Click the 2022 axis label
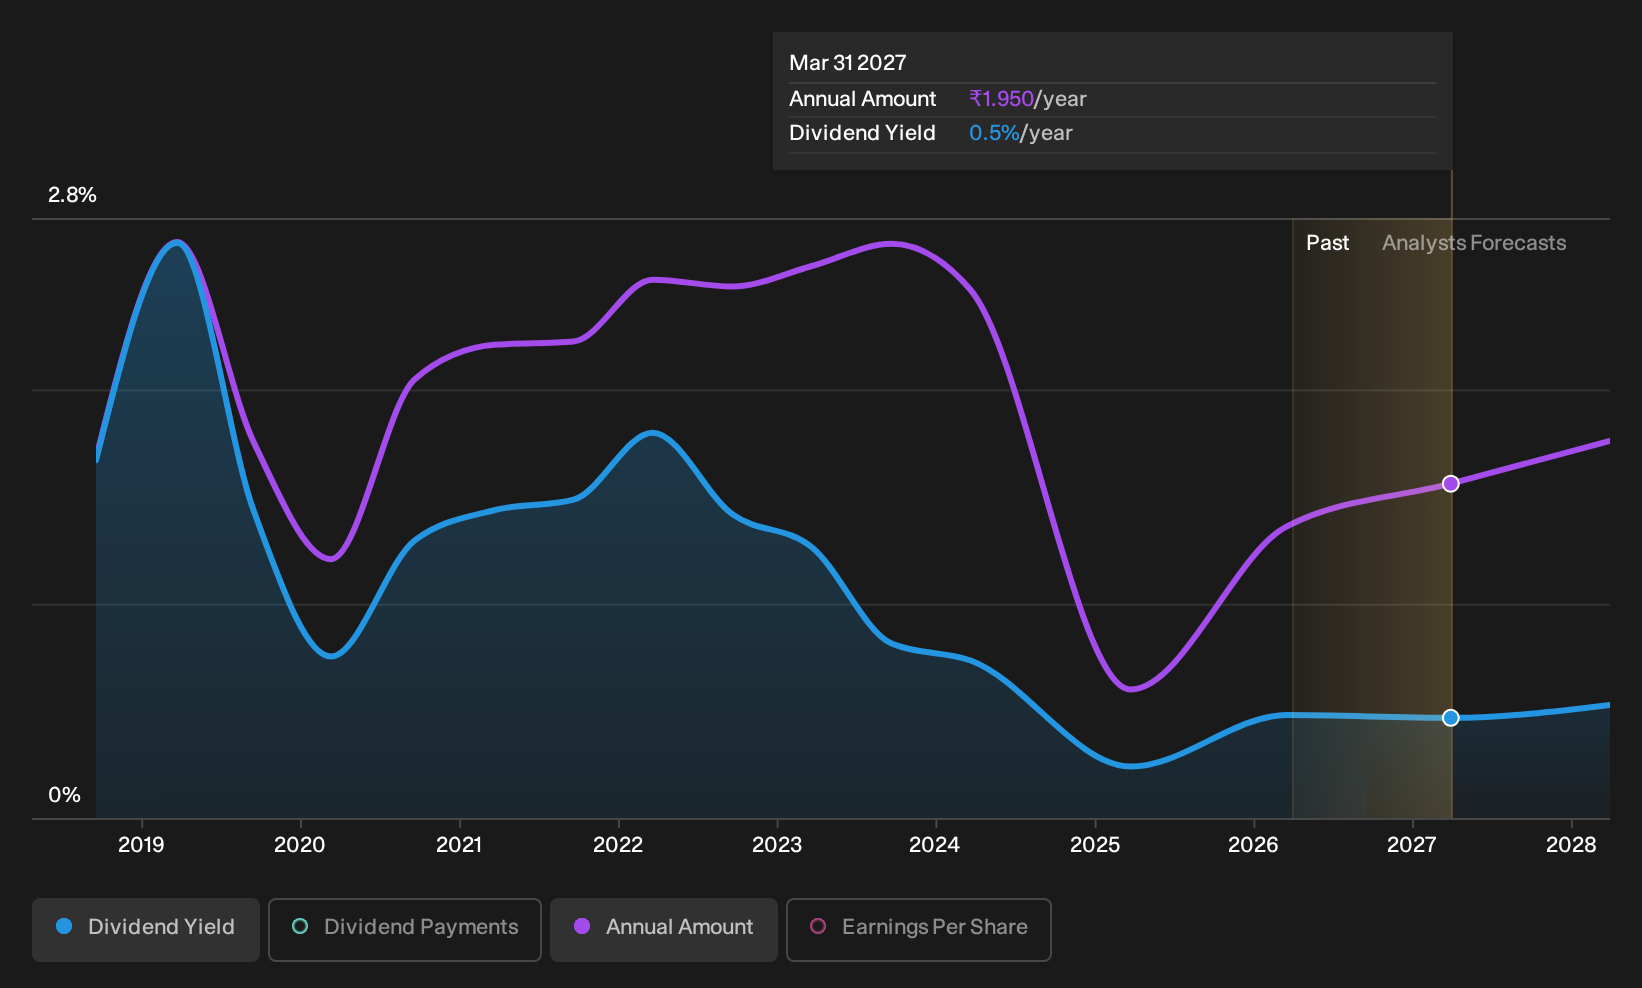The width and height of the screenshot is (1642, 988). [618, 845]
